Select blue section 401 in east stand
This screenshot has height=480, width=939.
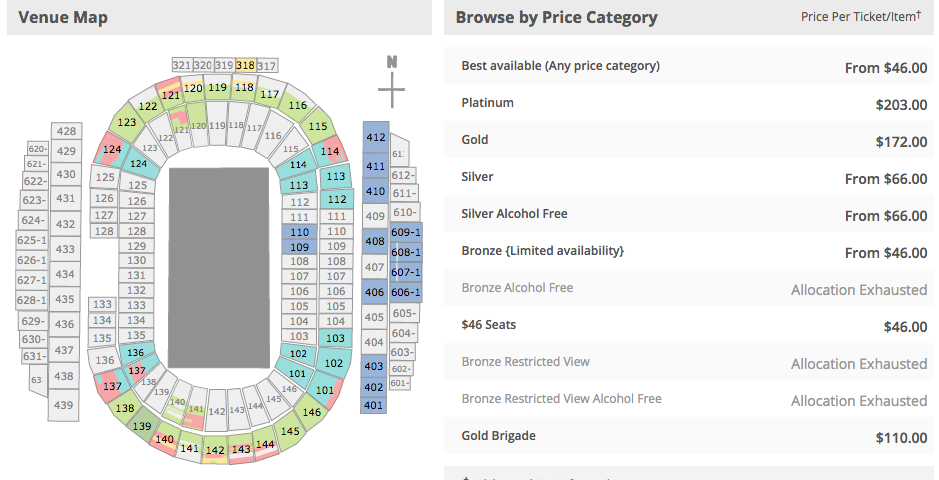click(x=374, y=405)
